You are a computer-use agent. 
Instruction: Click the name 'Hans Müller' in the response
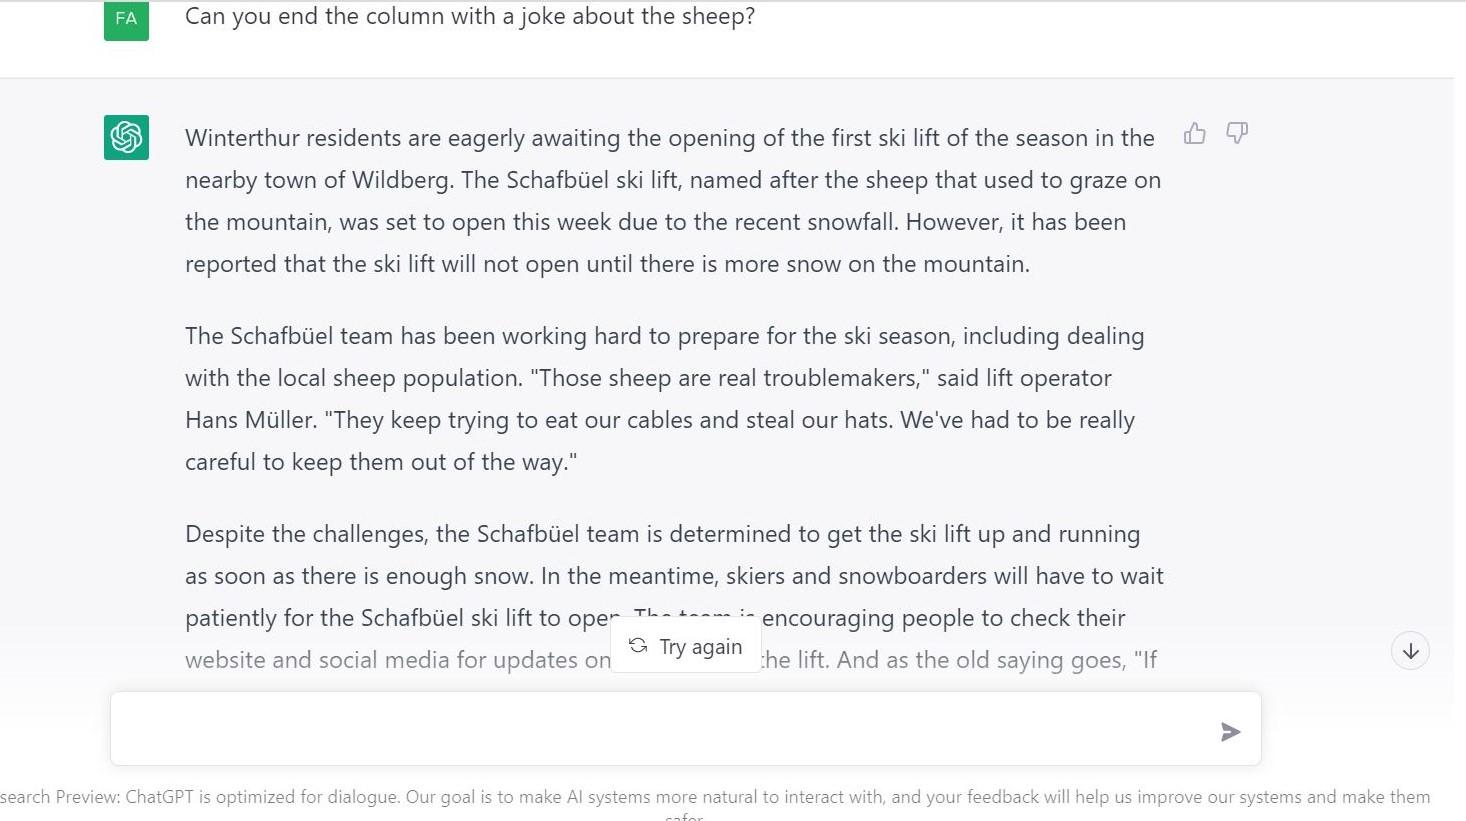pyautogui.click(x=250, y=420)
